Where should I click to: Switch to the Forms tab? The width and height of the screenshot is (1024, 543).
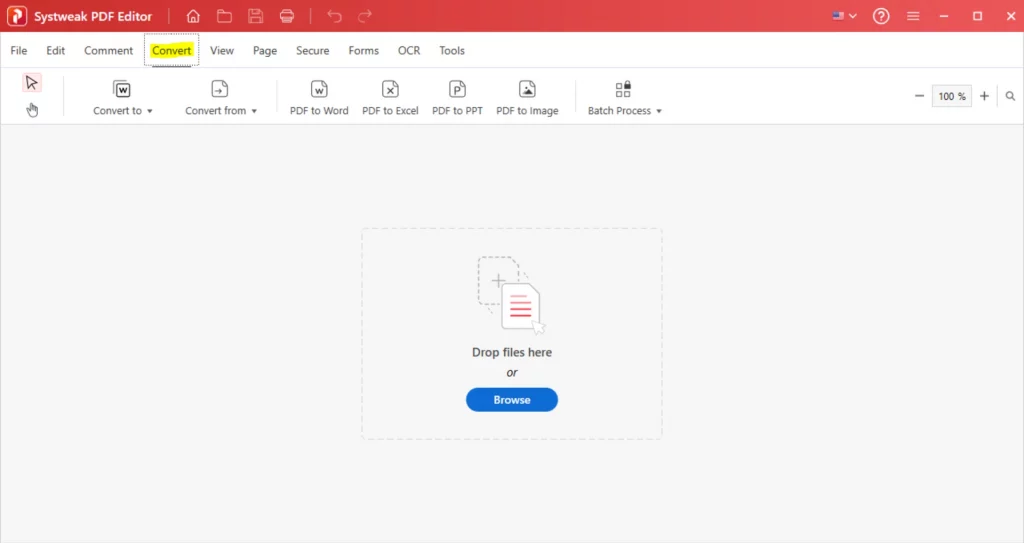[364, 50]
